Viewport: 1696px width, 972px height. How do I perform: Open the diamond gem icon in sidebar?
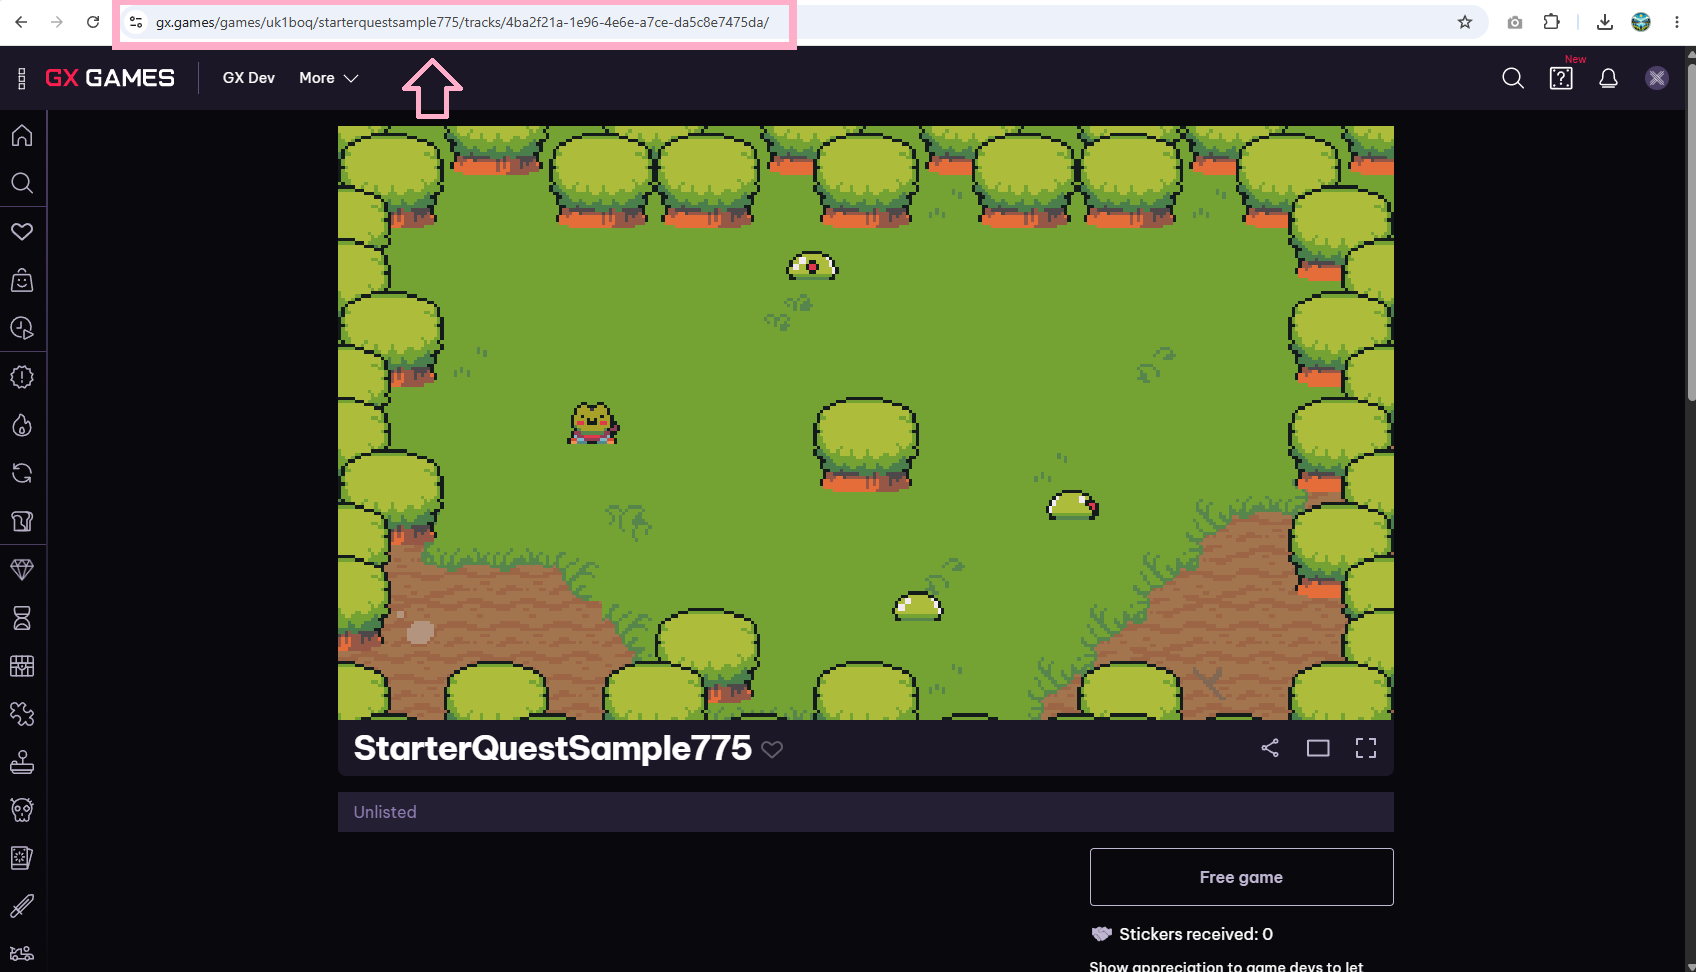22,570
